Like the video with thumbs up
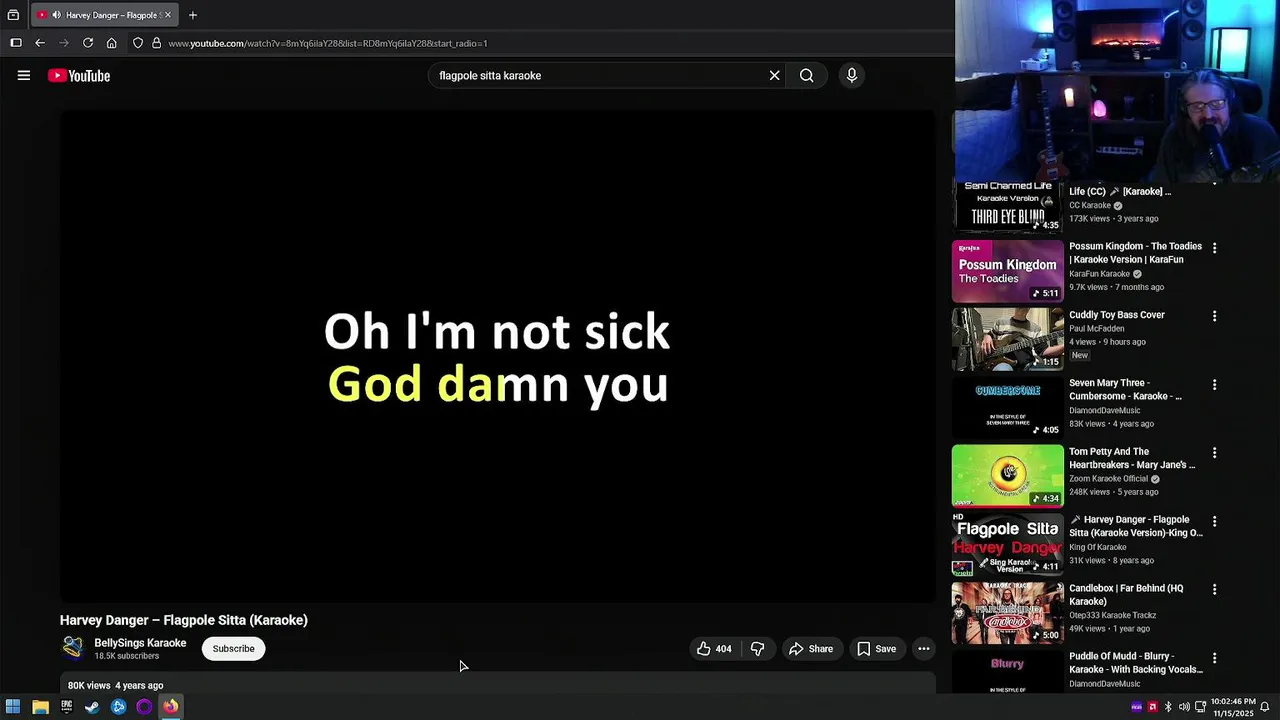This screenshot has width=1280, height=720. [715, 649]
